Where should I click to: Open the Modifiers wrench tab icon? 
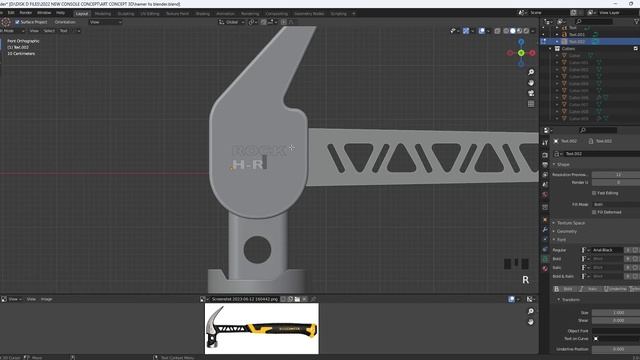(545, 230)
